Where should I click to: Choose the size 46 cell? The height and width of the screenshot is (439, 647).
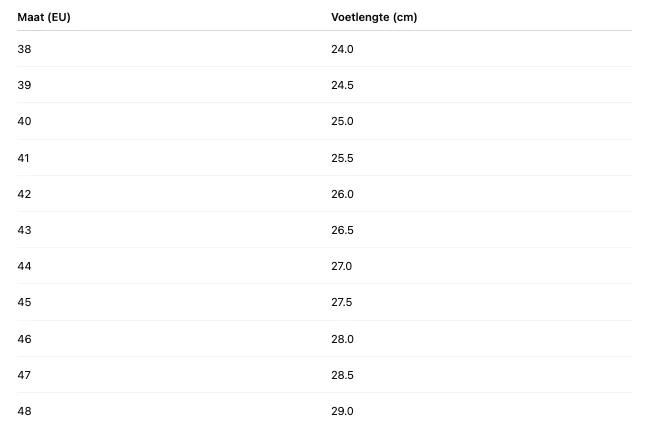25,339
